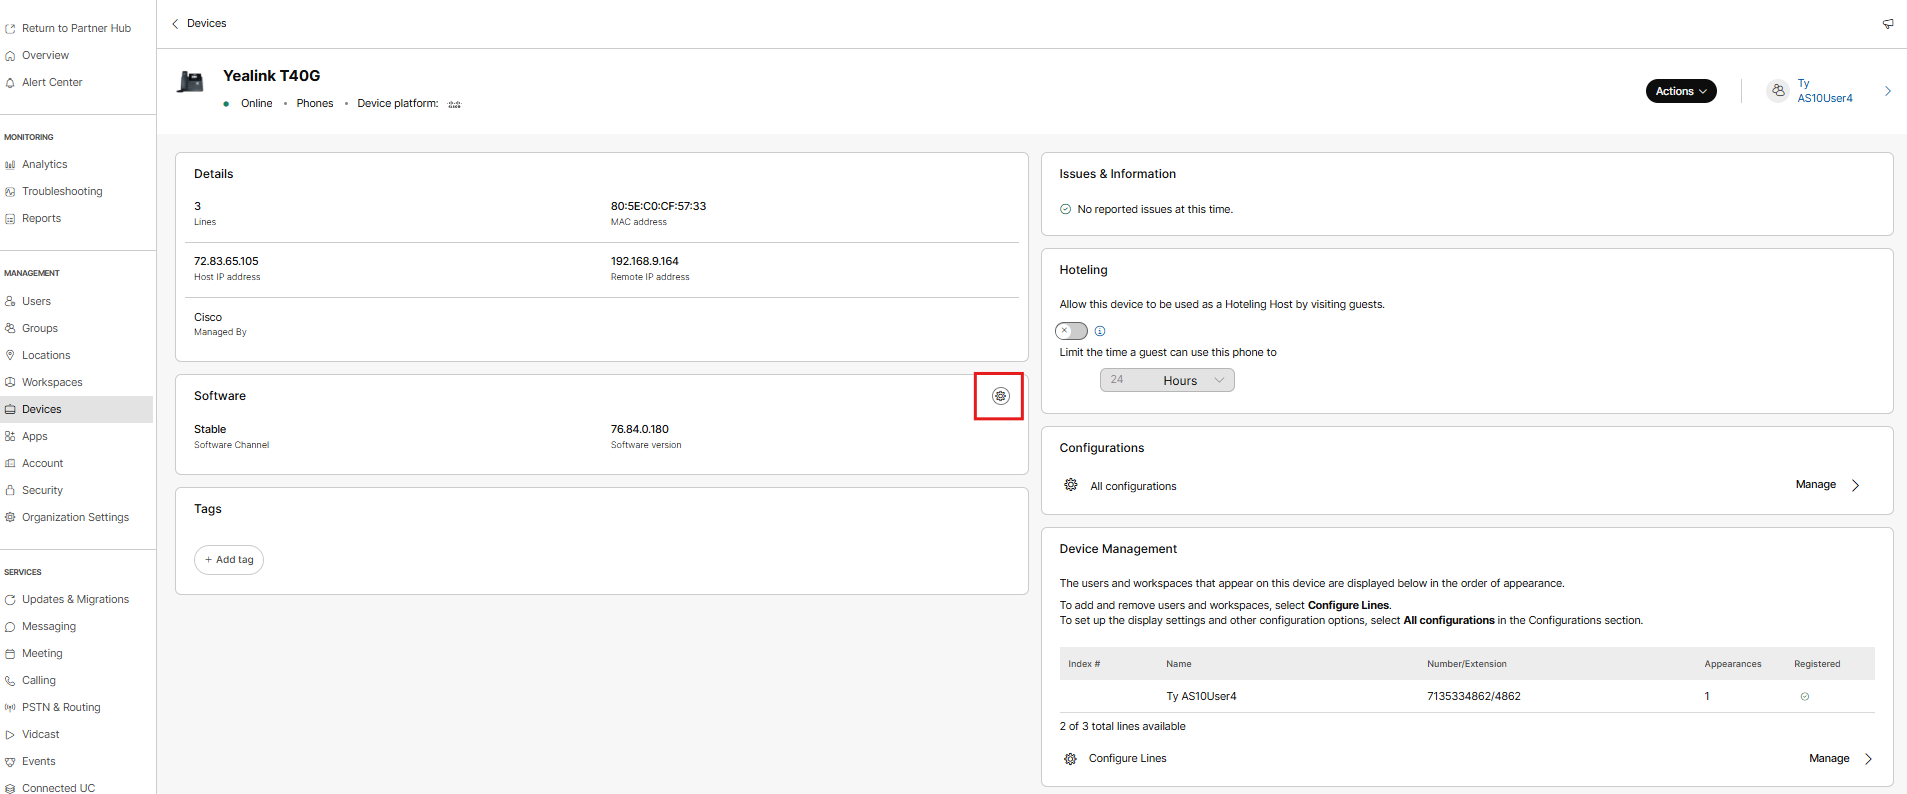Return to Partner Hub
1907x794 pixels.
[76, 28]
